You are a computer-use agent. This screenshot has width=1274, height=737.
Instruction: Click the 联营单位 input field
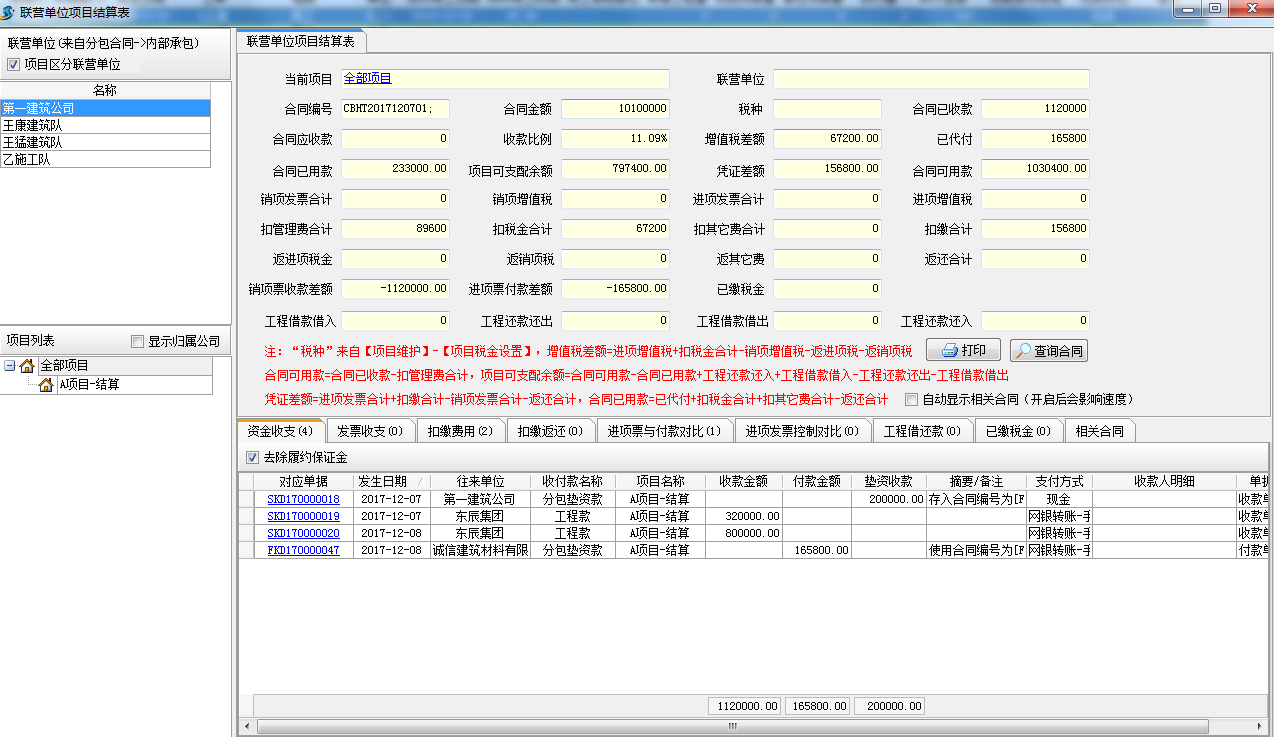[x=930, y=79]
